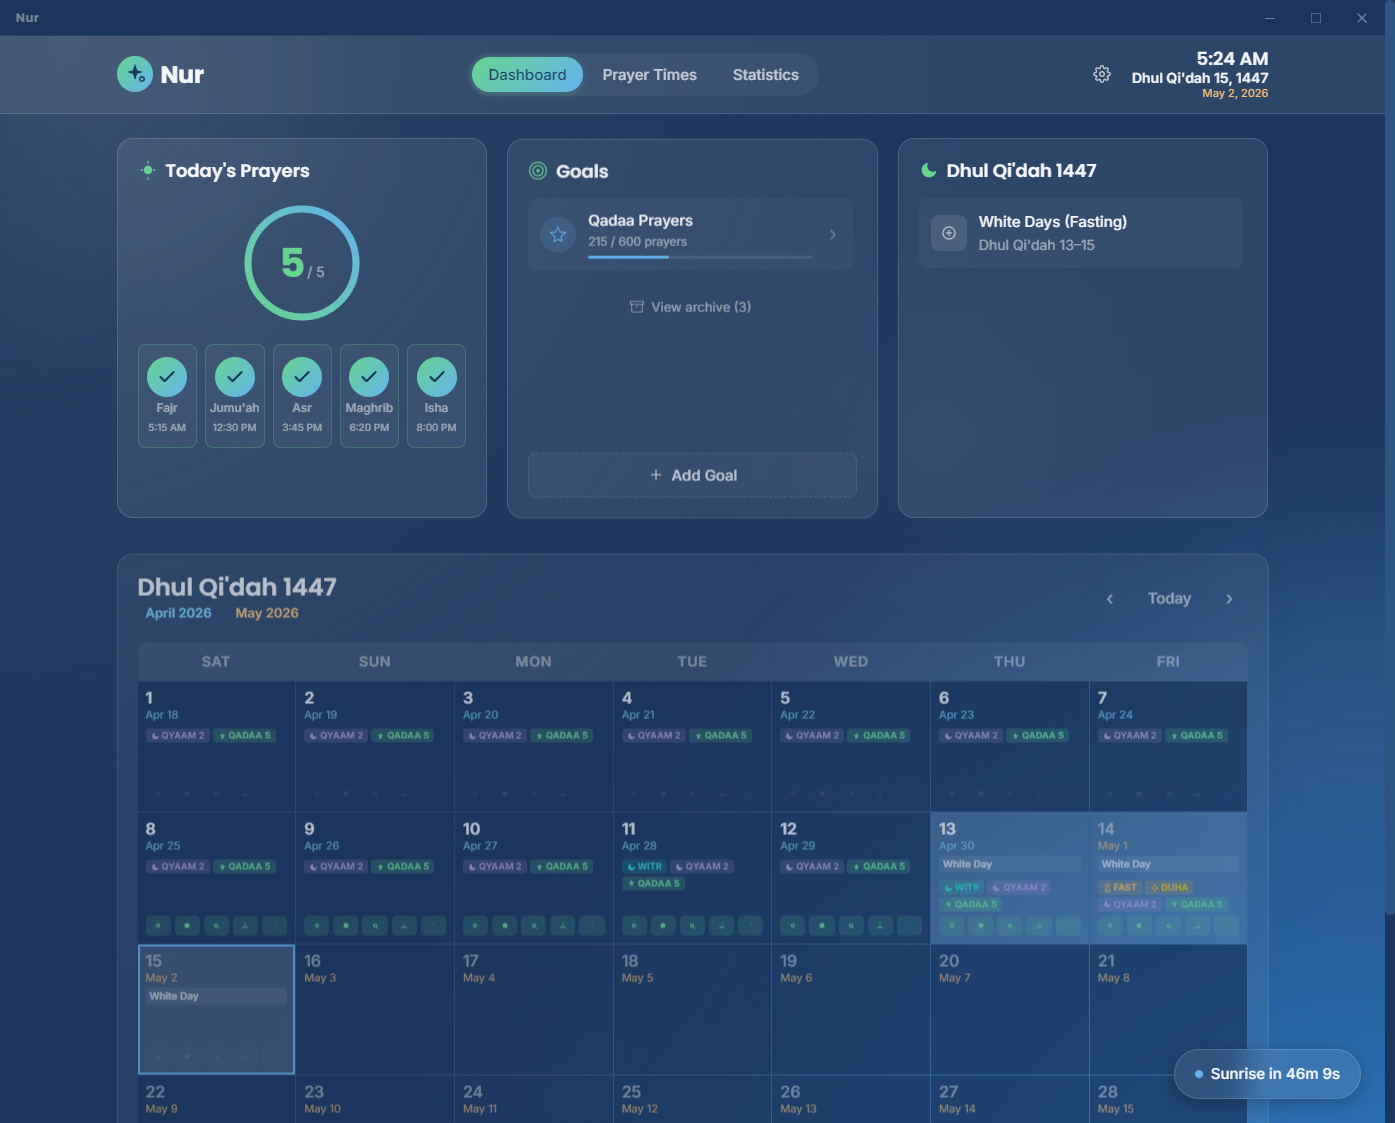Open the Statistics tab

point(765,75)
